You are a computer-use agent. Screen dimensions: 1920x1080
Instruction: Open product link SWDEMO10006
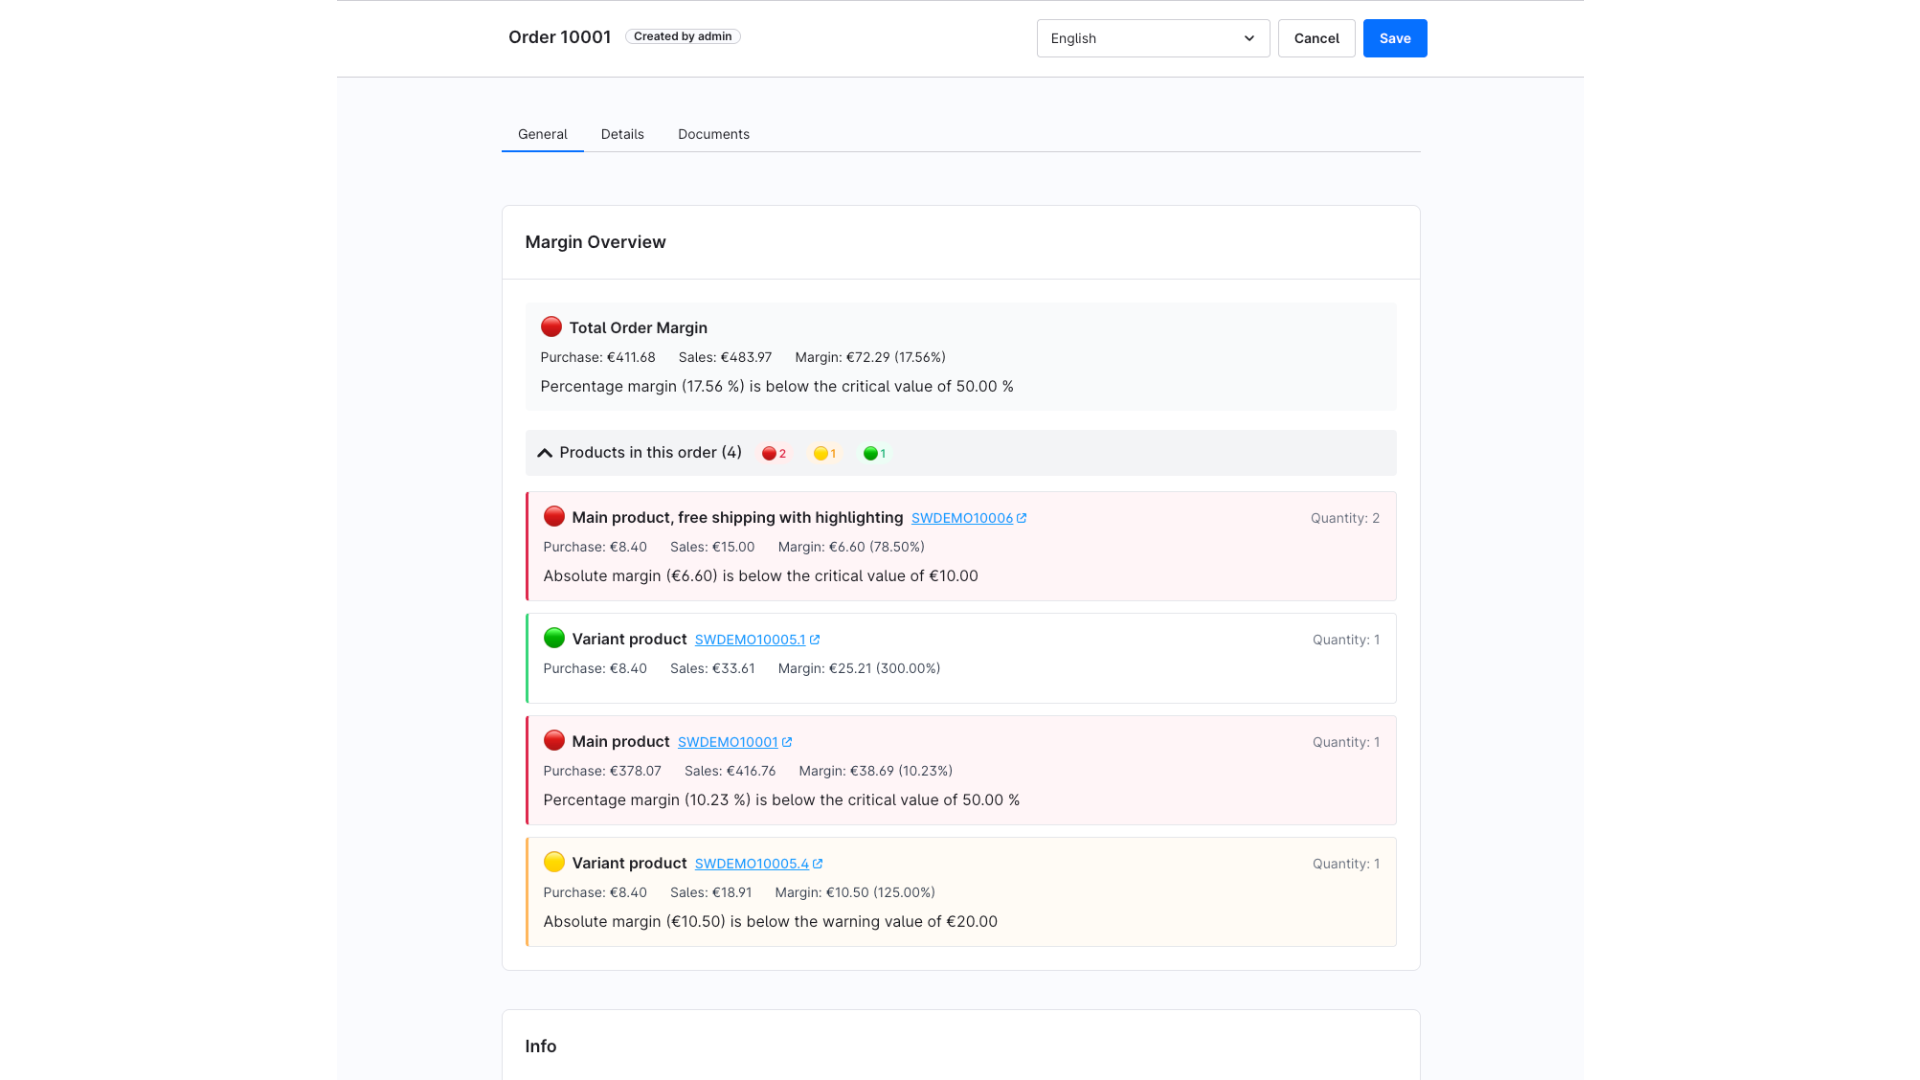pyautogui.click(x=961, y=518)
